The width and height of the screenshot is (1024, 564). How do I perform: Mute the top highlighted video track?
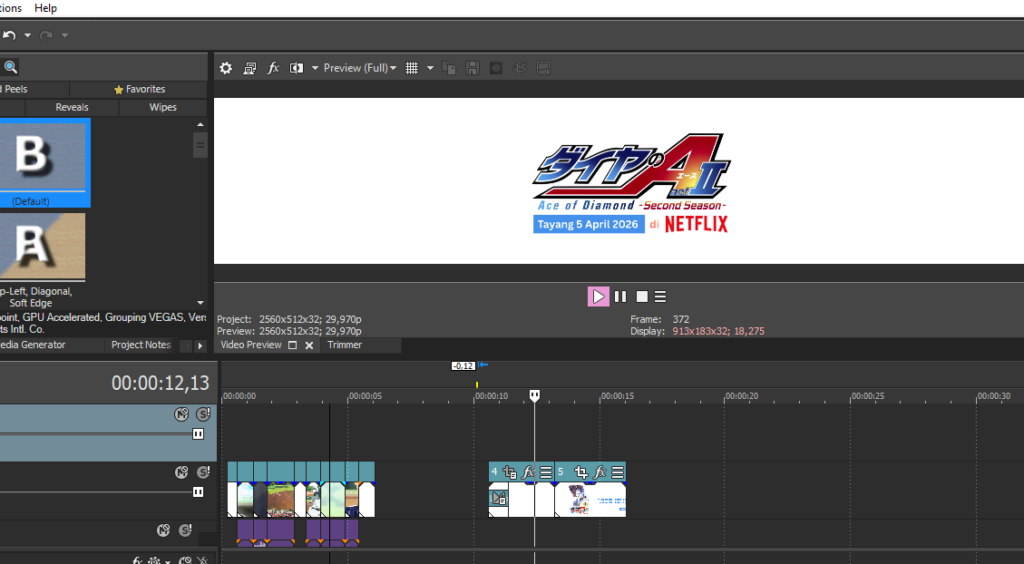(181, 414)
